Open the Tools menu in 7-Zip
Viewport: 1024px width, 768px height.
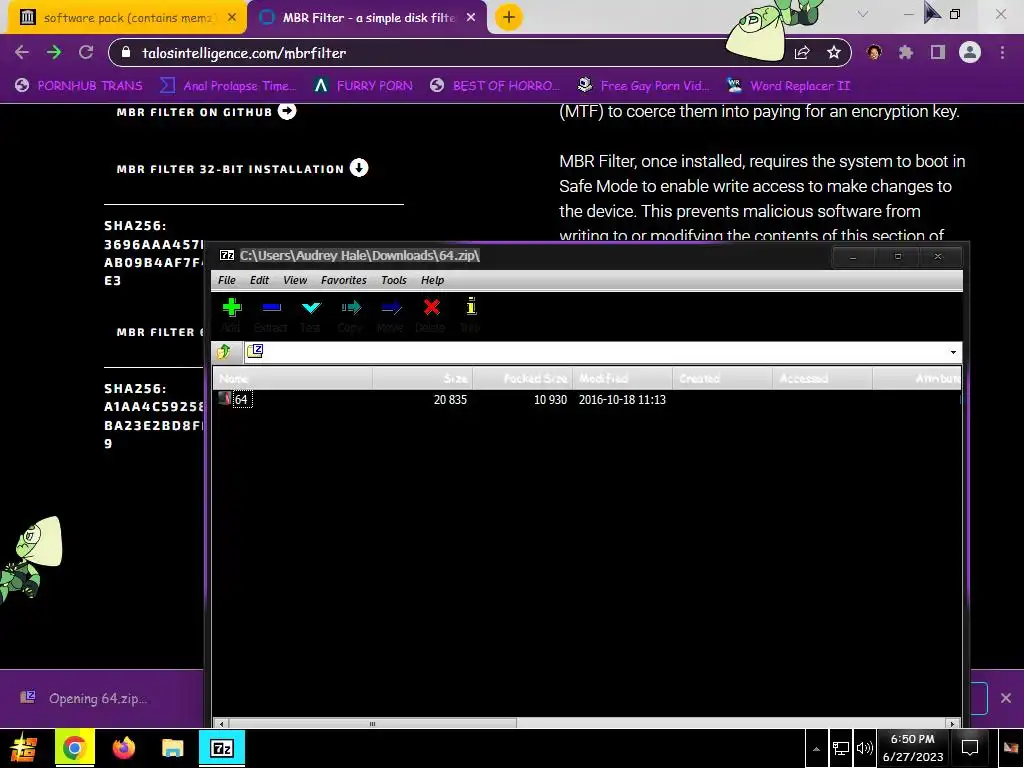point(394,280)
